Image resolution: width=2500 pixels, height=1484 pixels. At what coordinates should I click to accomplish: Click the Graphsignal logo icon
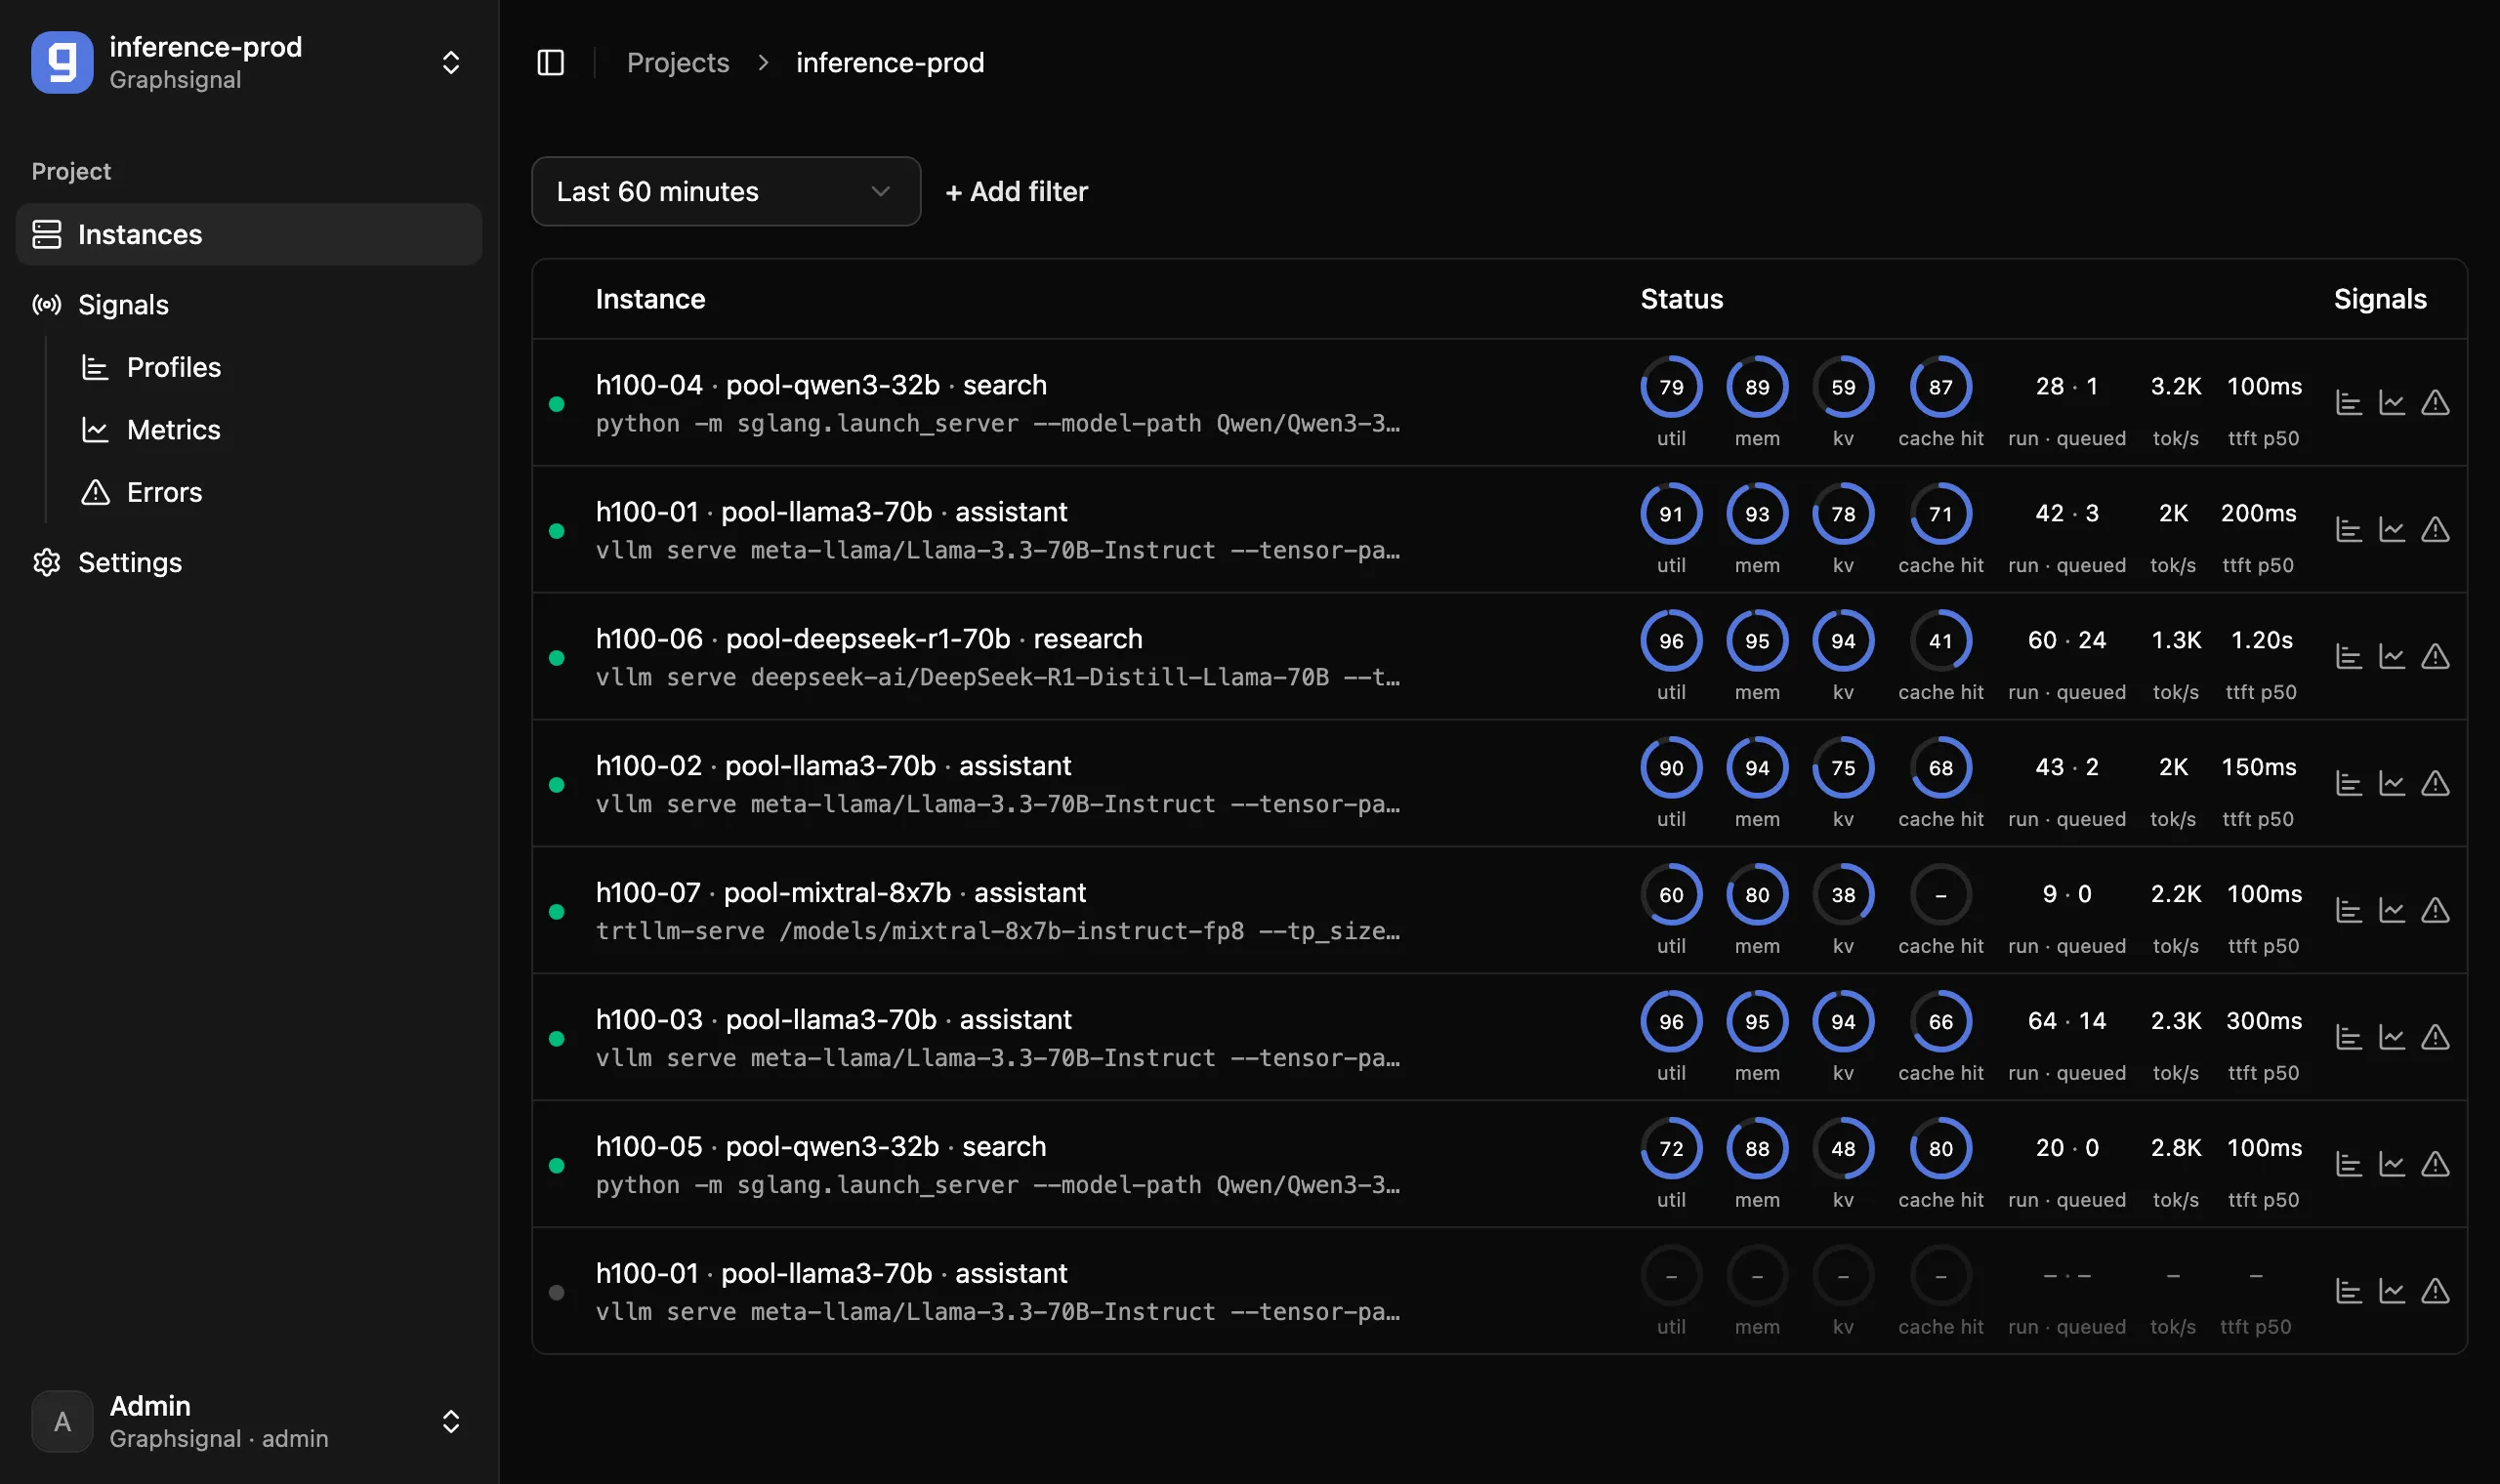point(62,62)
